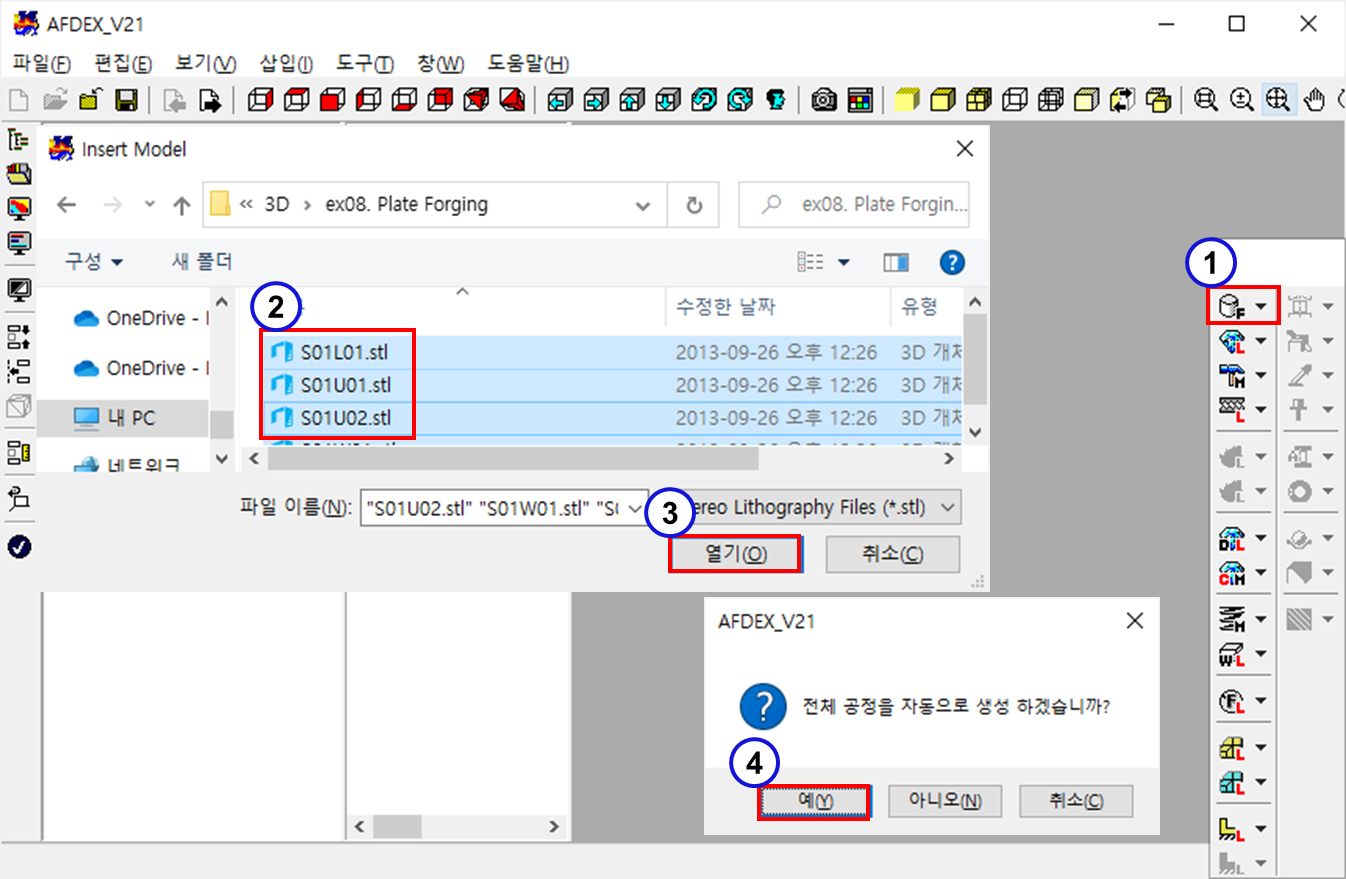
Task: Open the 도구(T) menu
Action: tap(365, 64)
